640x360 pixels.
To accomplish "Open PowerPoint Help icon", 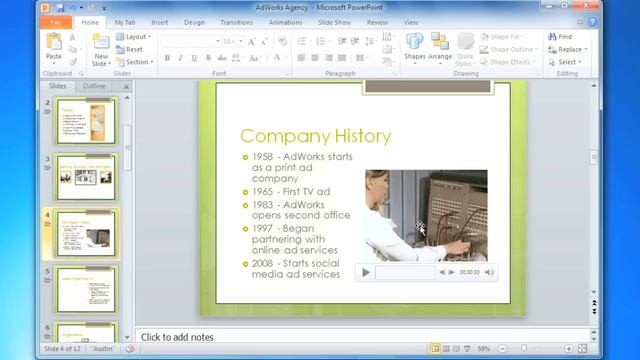I will 592,22.
